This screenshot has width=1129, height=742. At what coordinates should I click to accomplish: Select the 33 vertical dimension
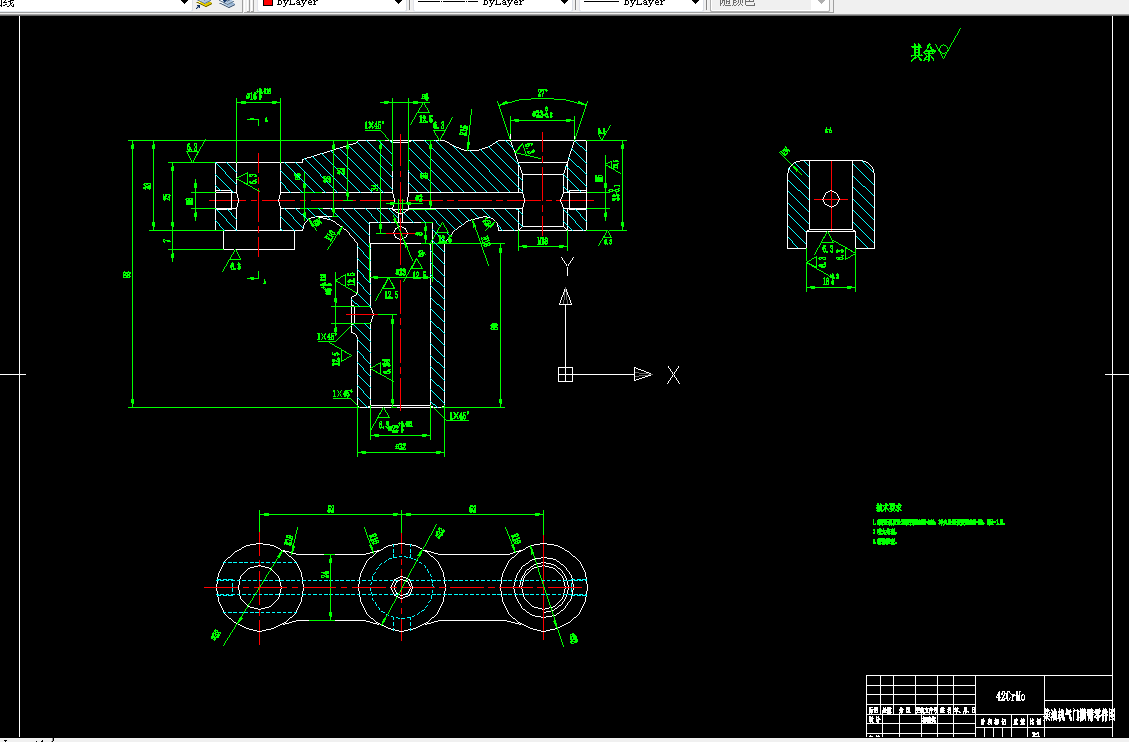[148, 186]
